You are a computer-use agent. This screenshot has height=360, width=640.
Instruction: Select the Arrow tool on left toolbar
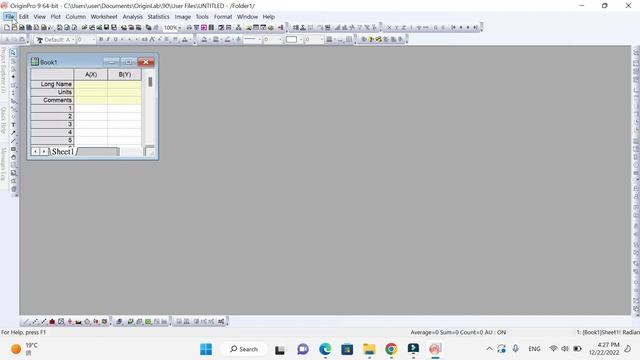[13, 133]
